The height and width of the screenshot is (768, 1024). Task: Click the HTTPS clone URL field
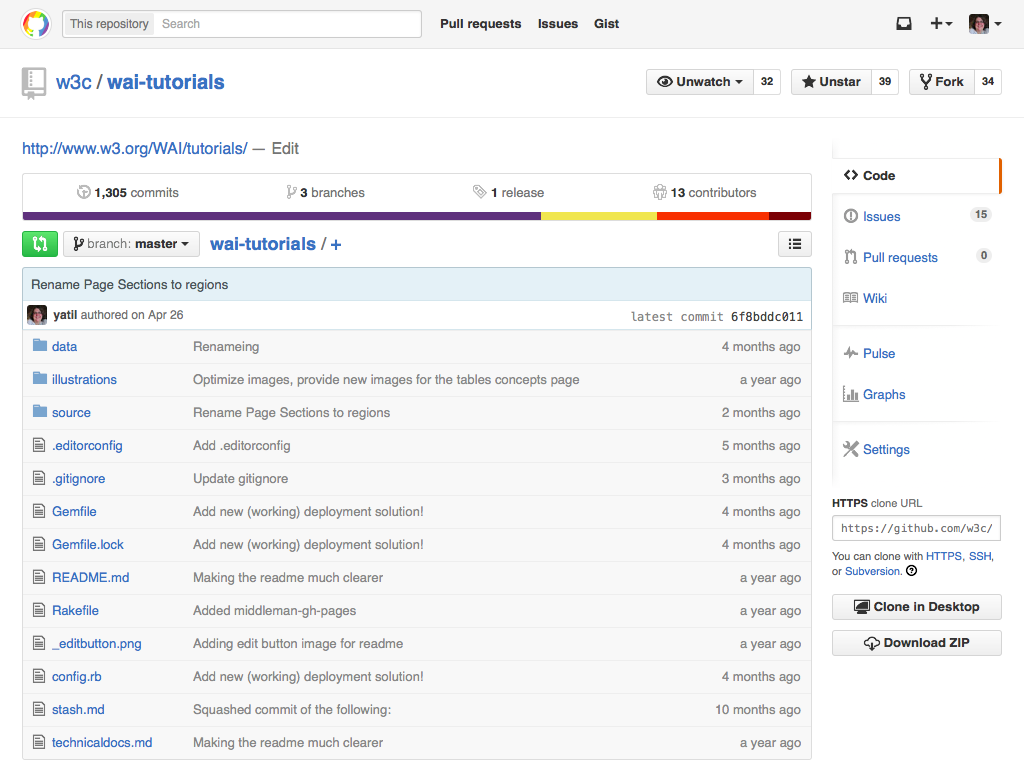tap(916, 528)
